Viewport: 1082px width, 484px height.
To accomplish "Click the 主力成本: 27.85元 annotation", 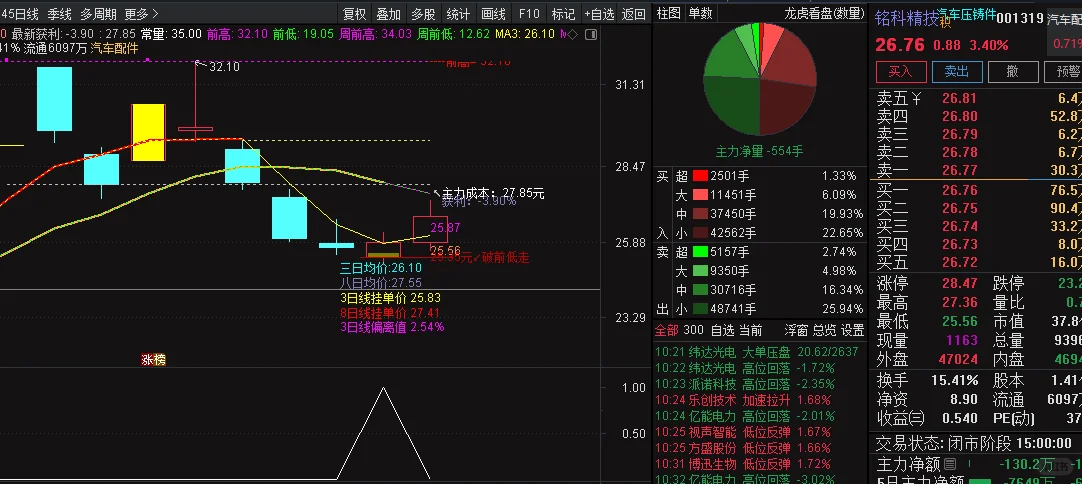I will pyautogui.click(x=493, y=193).
